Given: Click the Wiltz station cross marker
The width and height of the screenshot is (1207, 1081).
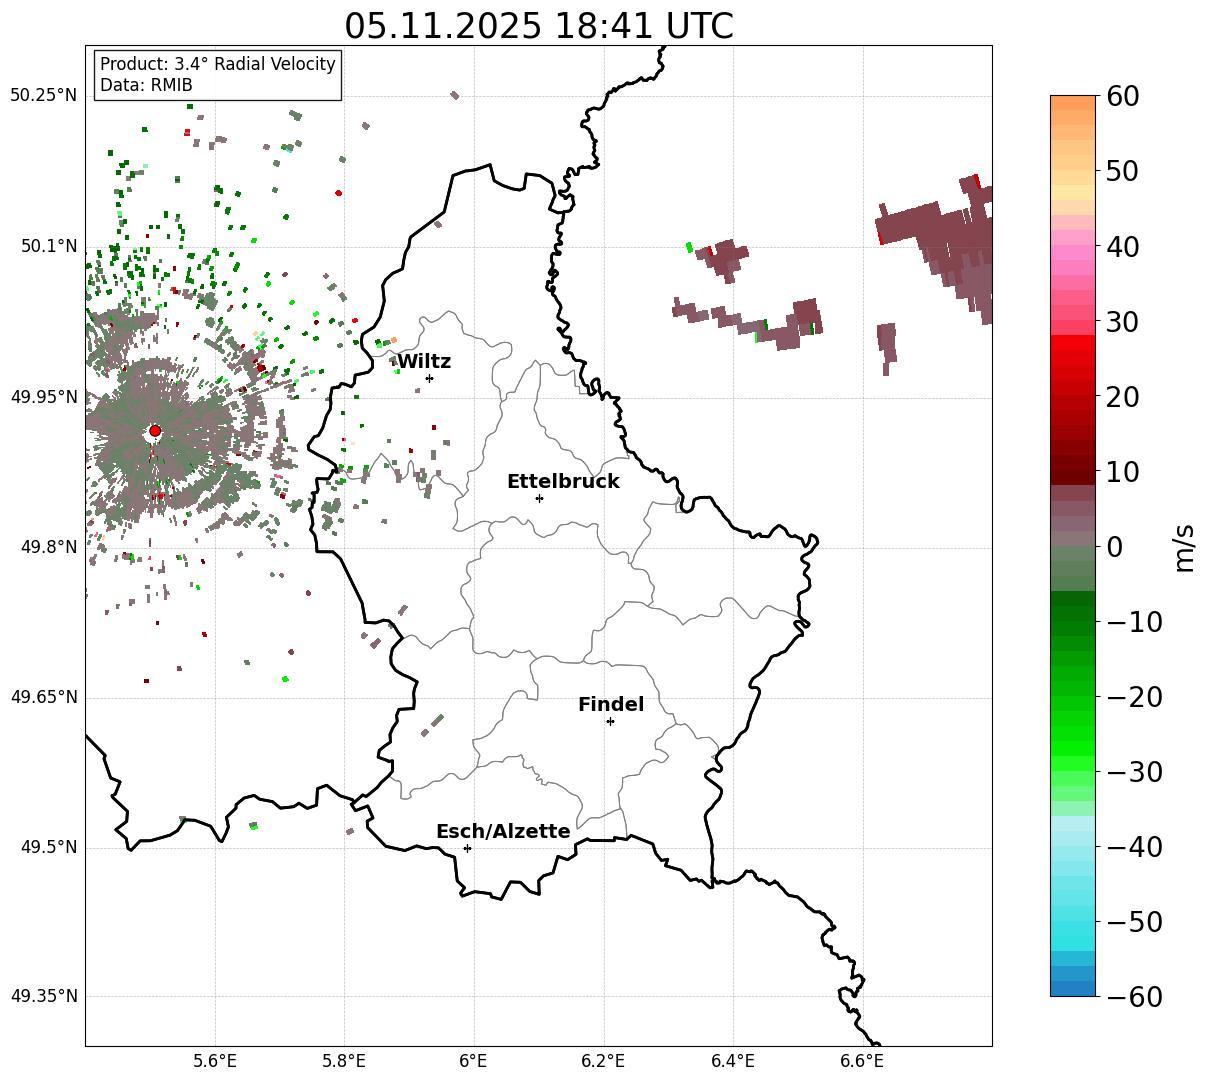Looking at the screenshot, I should (x=430, y=378).
